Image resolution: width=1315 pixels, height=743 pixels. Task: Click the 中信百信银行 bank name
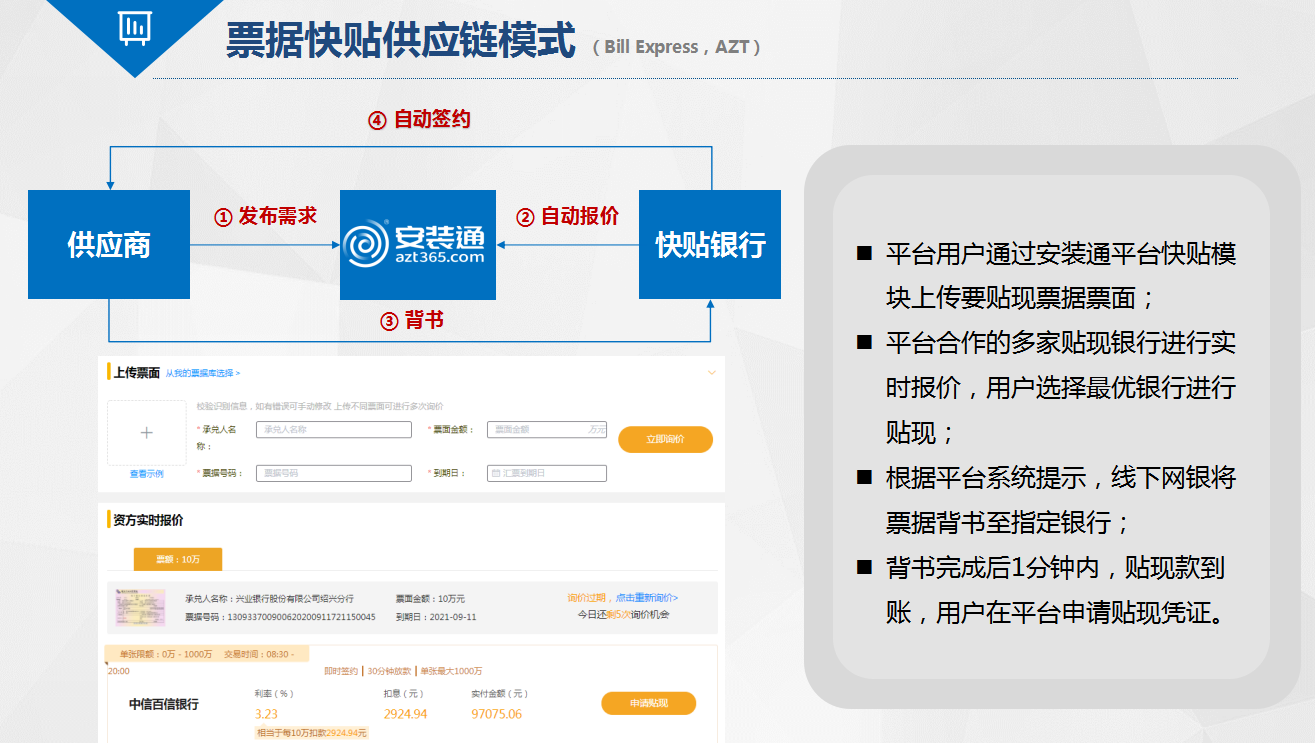click(x=164, y=704)
